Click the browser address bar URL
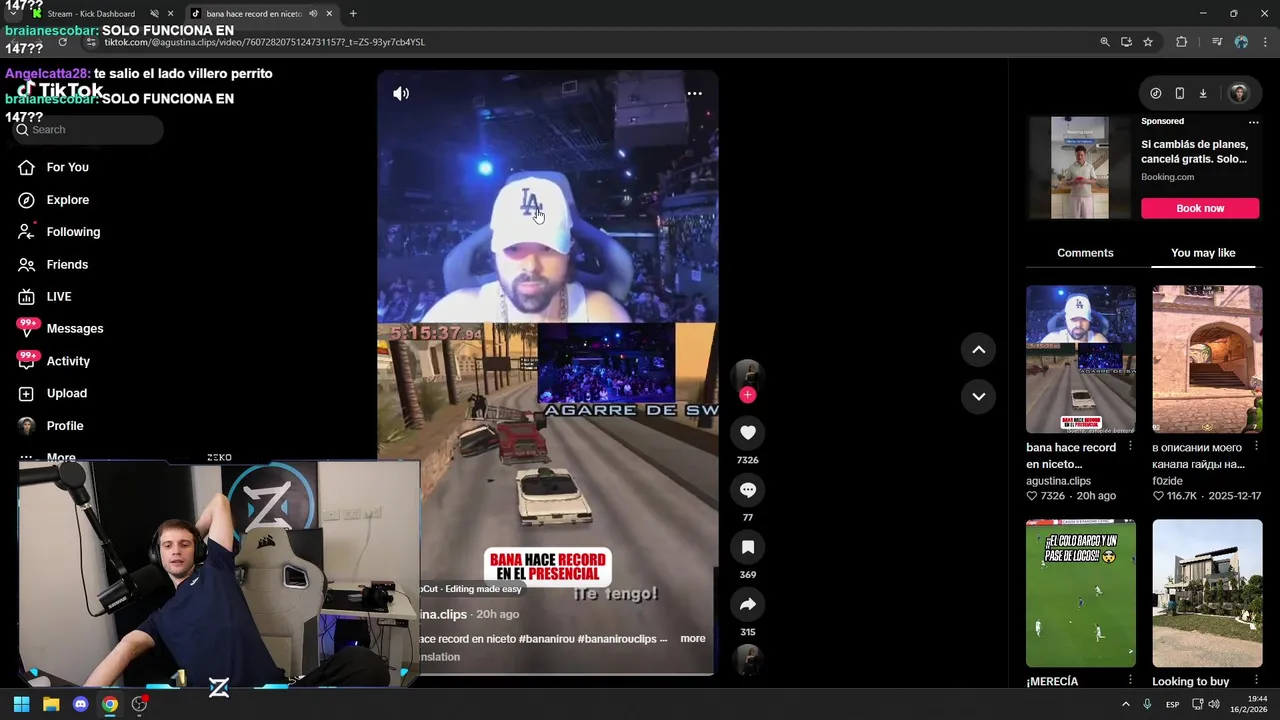The image size is (1280, 720). click(x=265, y=42)
